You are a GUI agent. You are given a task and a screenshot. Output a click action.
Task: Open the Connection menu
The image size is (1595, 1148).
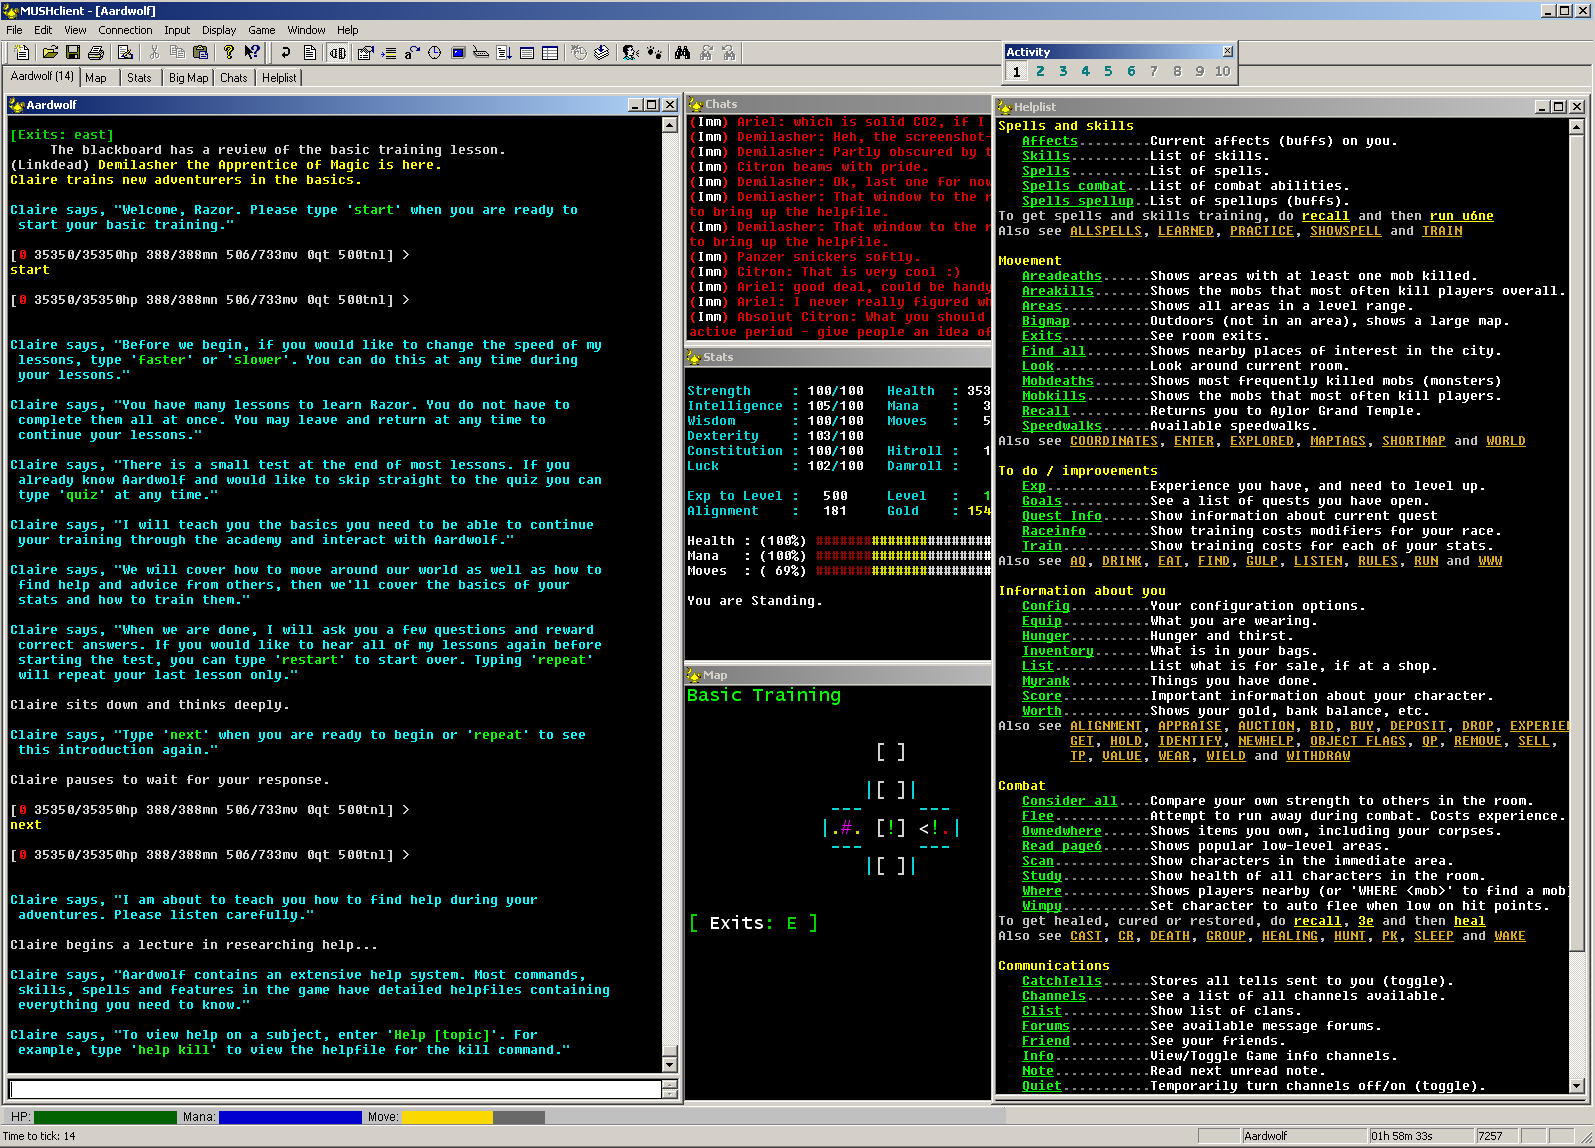[125, 30]
